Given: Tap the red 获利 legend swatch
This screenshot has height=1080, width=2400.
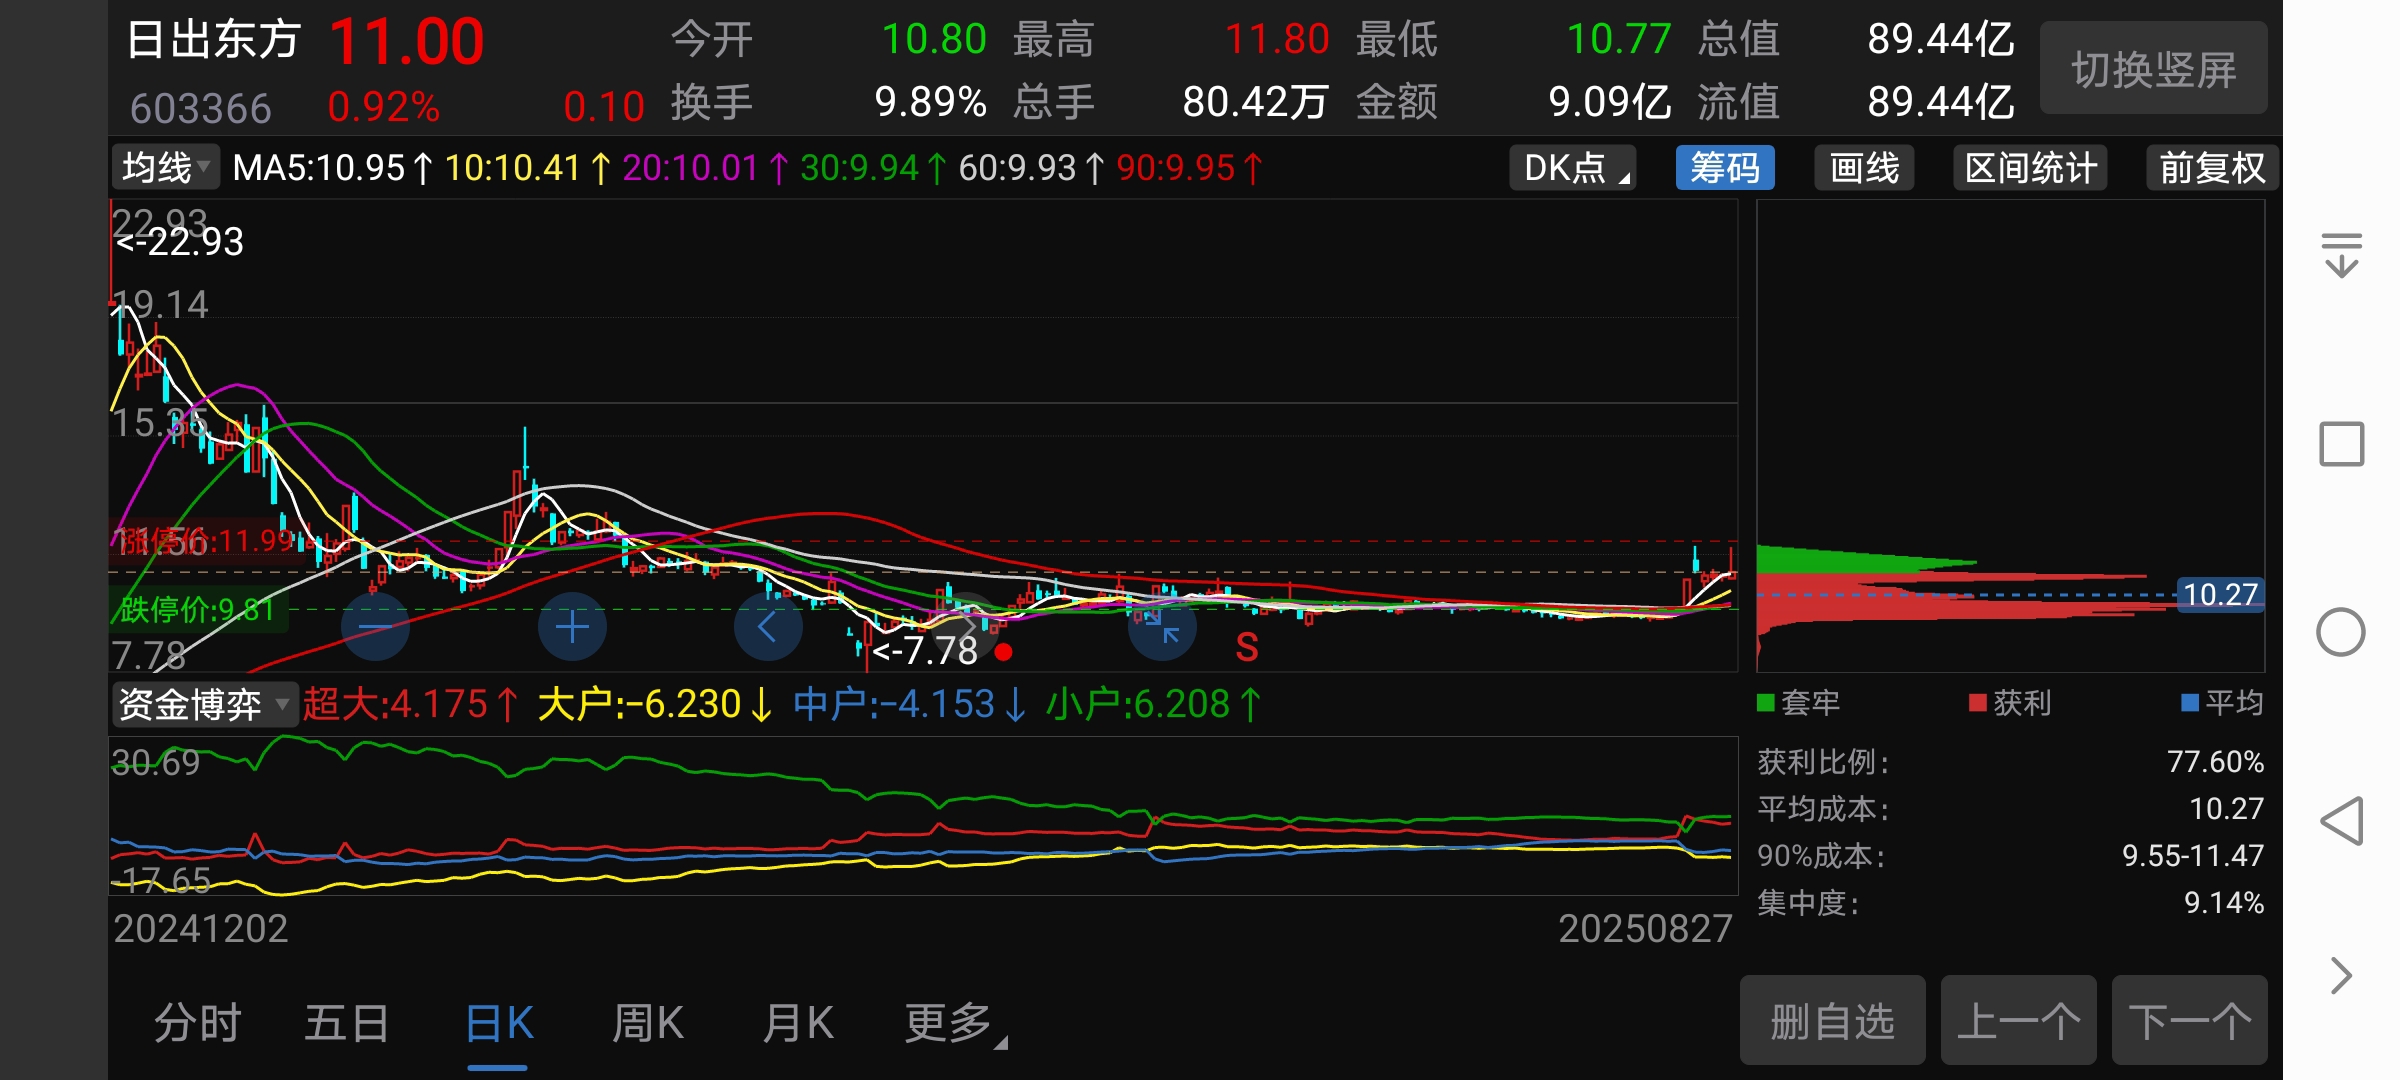Looking at the screenshot, I should [1977, 703].
